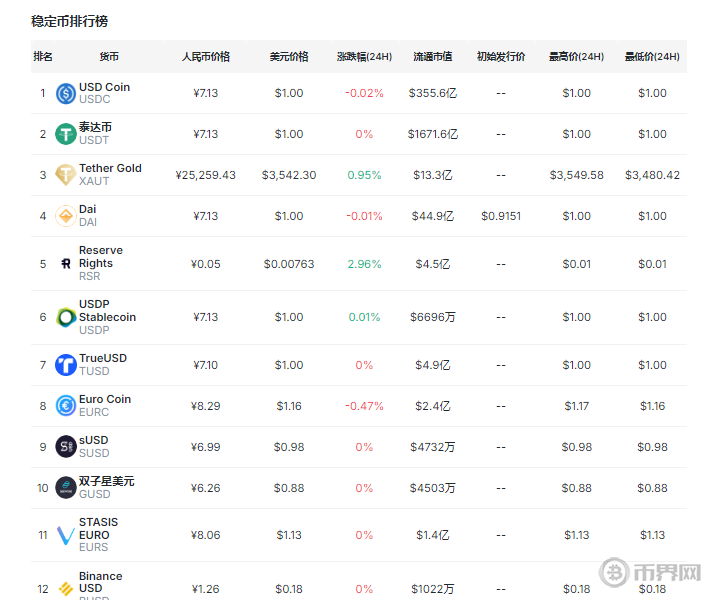This screenshot has width=712, height=600.
Task: Select the Tether Gold XAUT icon
Action: [x=66, y=175]
